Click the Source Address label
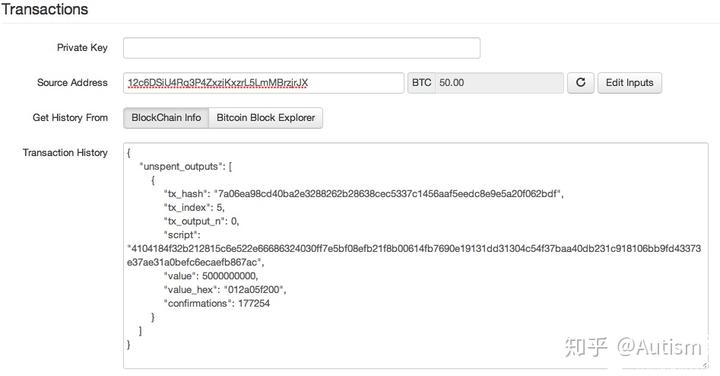The width and height of the screenshot is (720, 376). 72,83
